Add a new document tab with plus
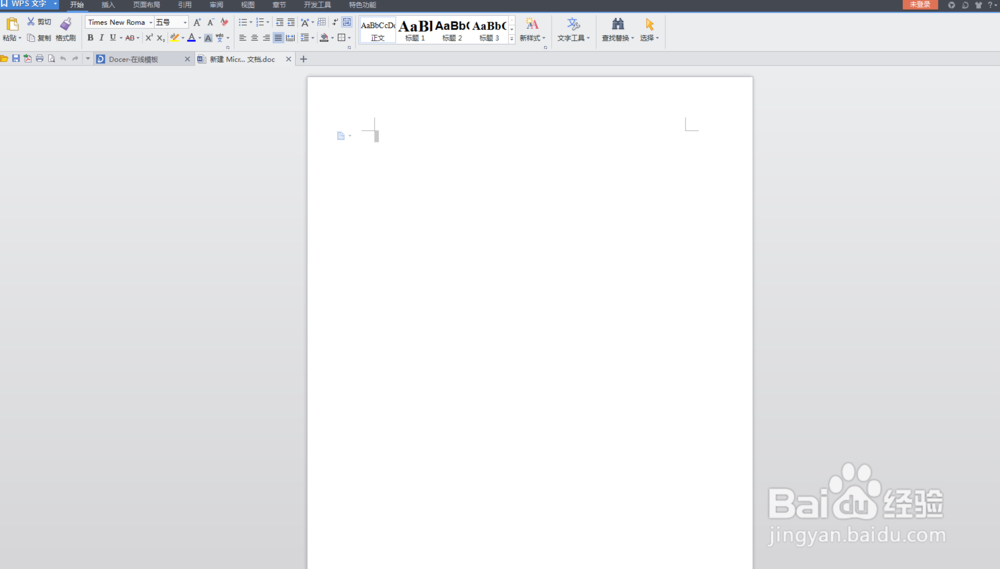This screenshot has width=1000, height=569. tap(304, 59)
